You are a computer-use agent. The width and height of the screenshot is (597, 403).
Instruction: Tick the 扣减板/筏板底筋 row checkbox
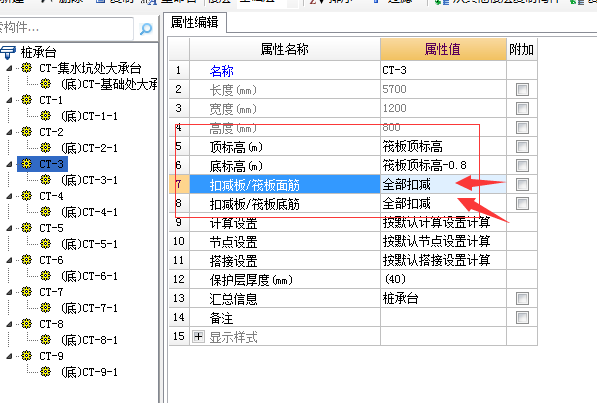click(x=522, y=204)
